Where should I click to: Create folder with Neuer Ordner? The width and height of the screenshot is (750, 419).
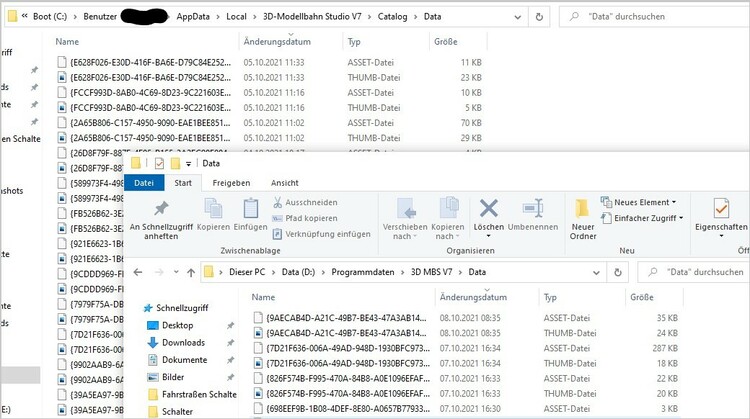tap(583, 219)
